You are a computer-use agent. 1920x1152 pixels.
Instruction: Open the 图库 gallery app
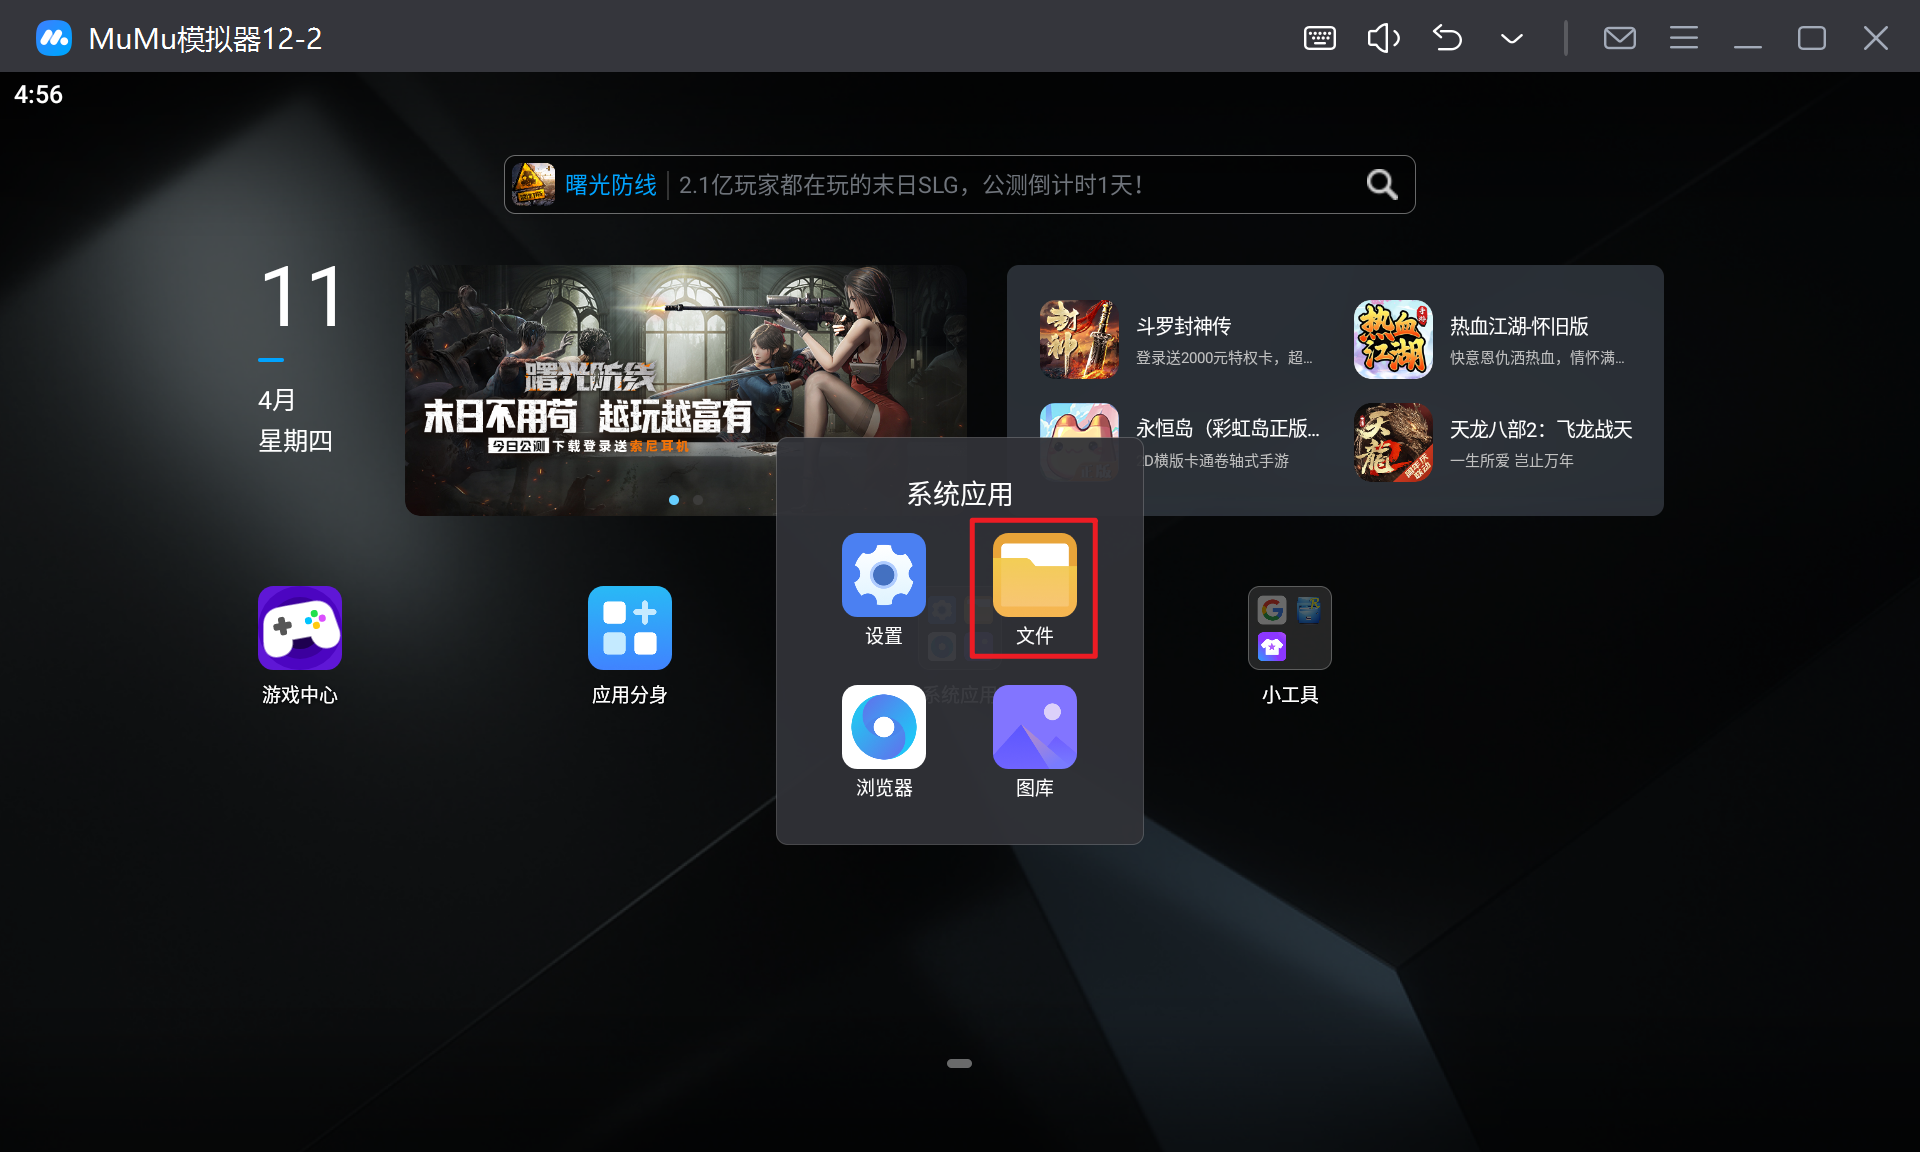click(x=1034, y=727)
